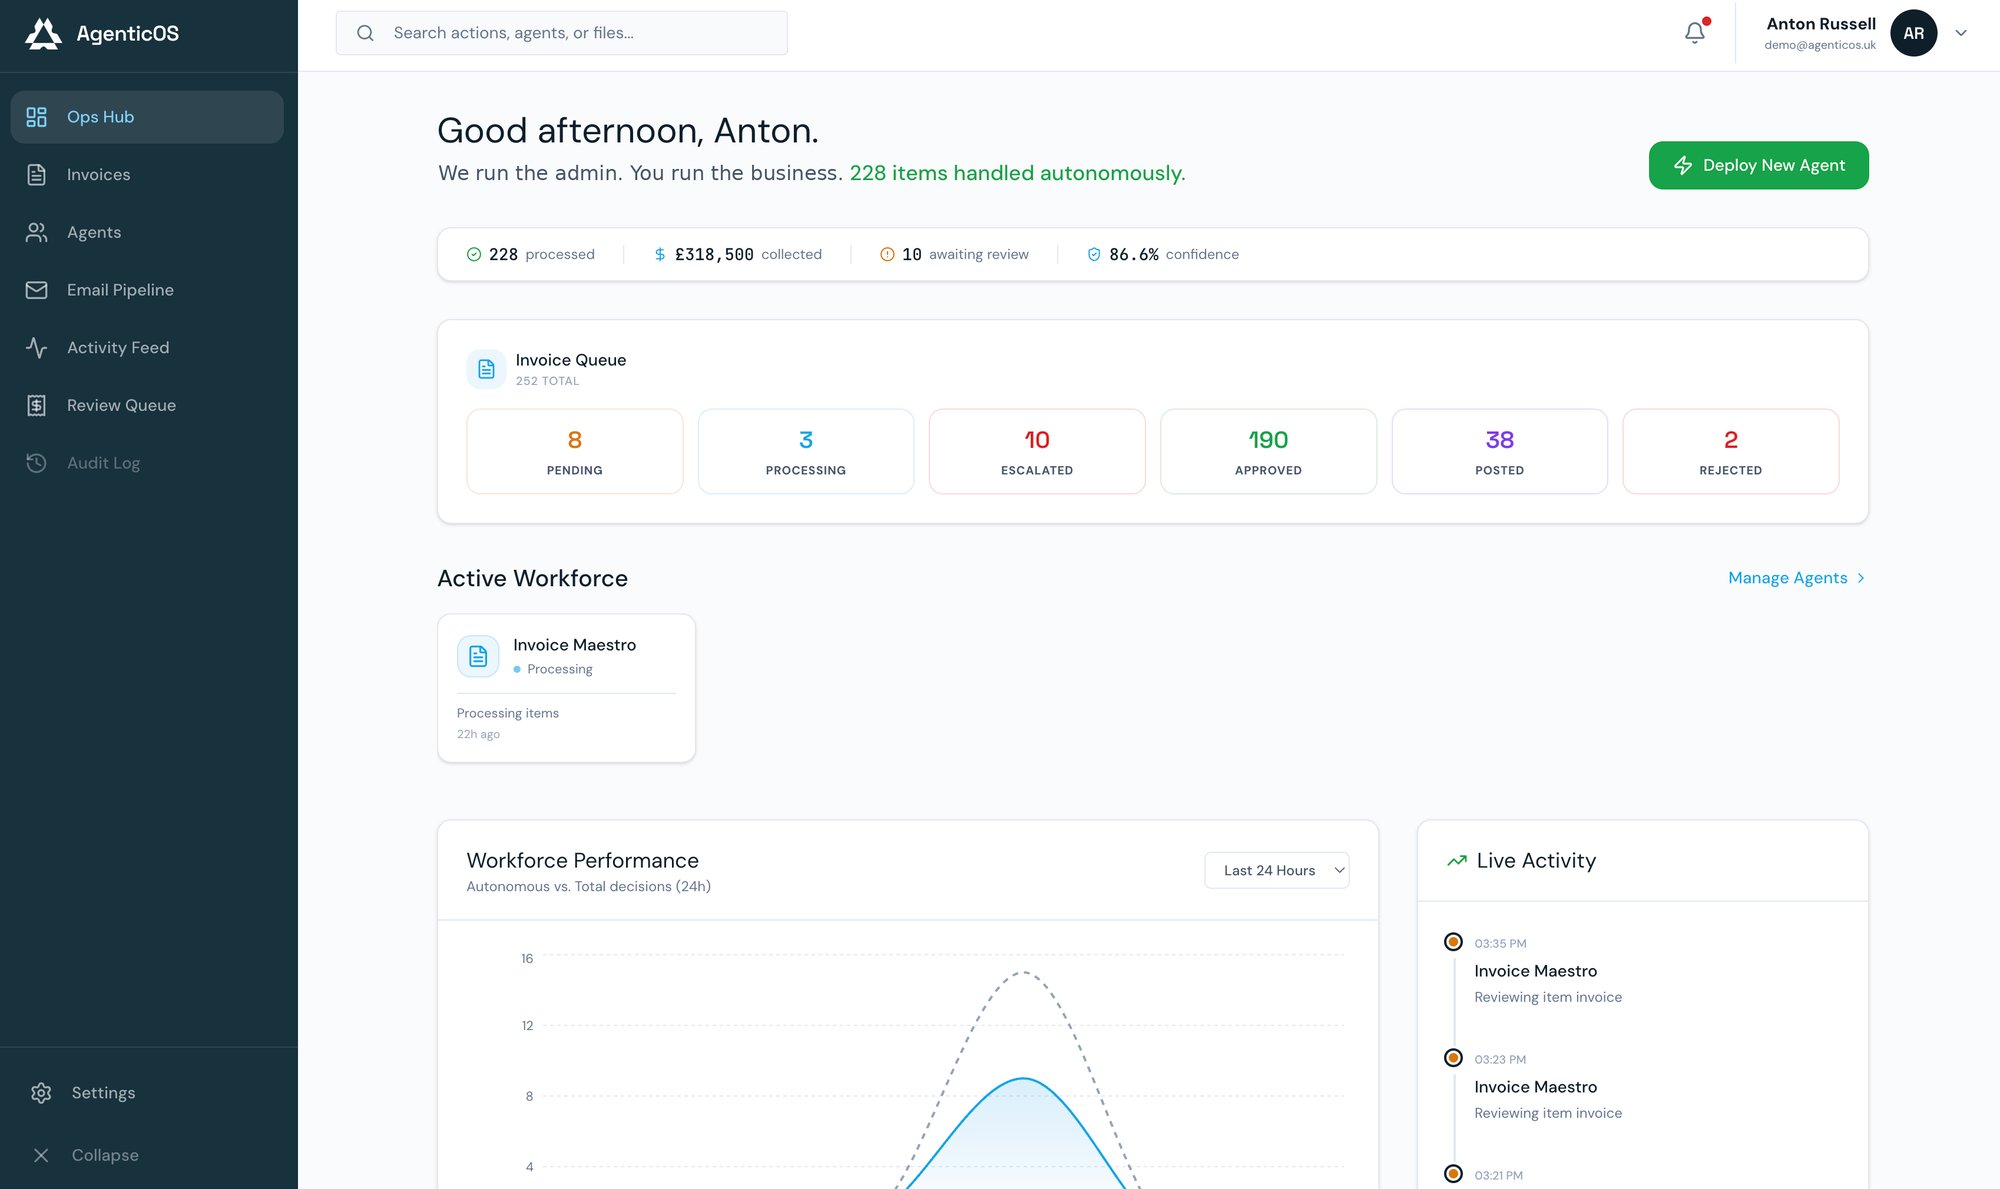Viewport: 2000px width, 1189px height.
Task: Open notifications bell icon
Action: [1695, 33]
